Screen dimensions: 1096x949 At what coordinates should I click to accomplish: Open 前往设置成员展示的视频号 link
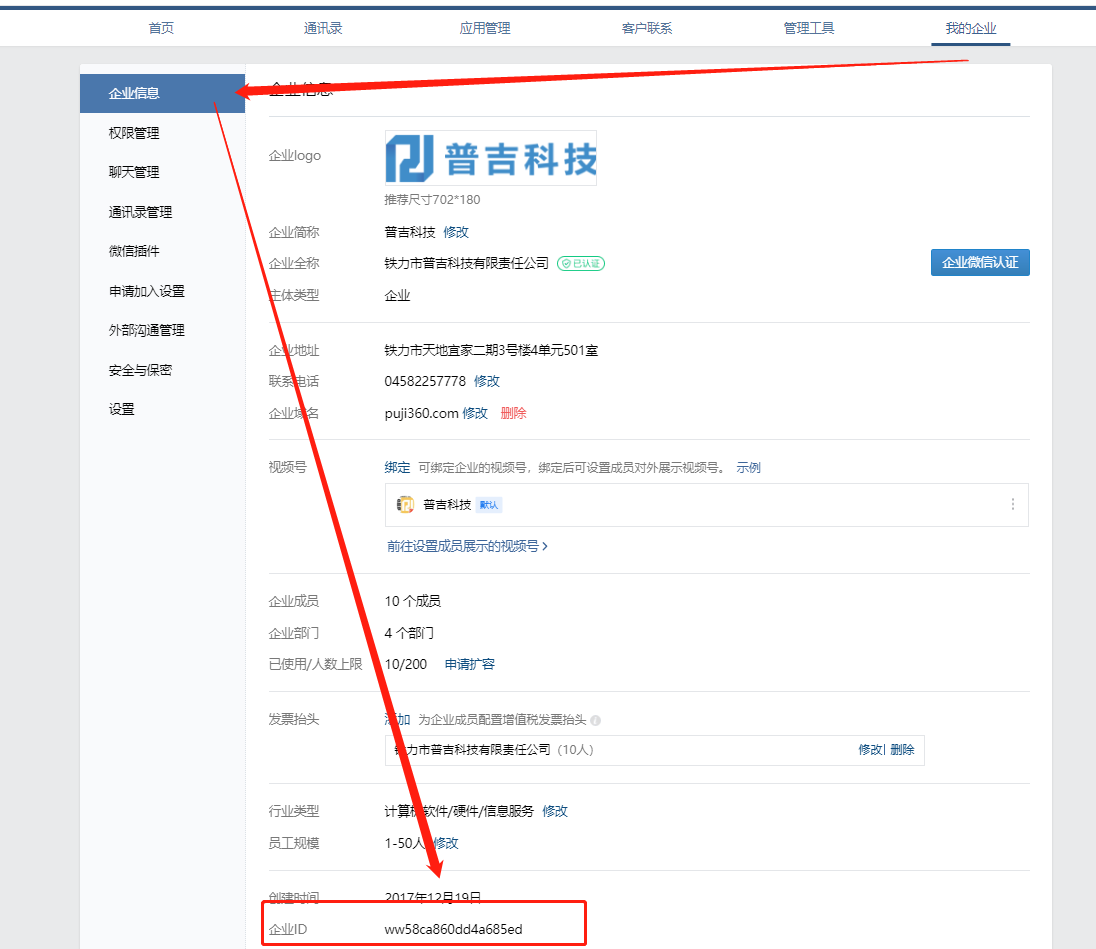(x=468, y=546)
